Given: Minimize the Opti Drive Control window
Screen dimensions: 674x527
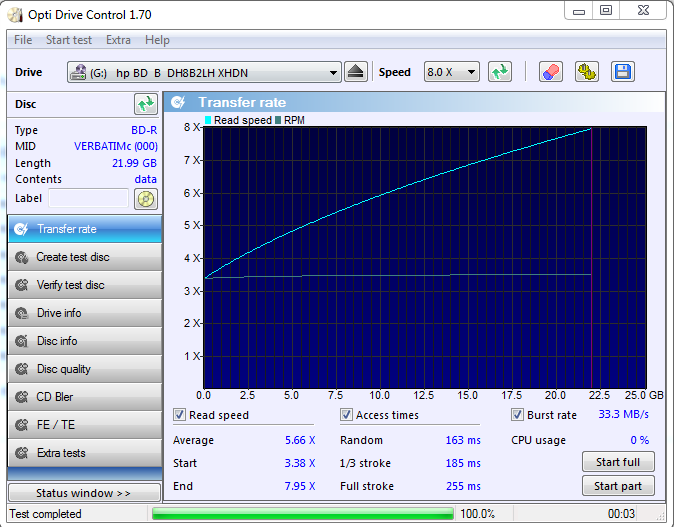Looking at the screenshot, I should (579, 10).
